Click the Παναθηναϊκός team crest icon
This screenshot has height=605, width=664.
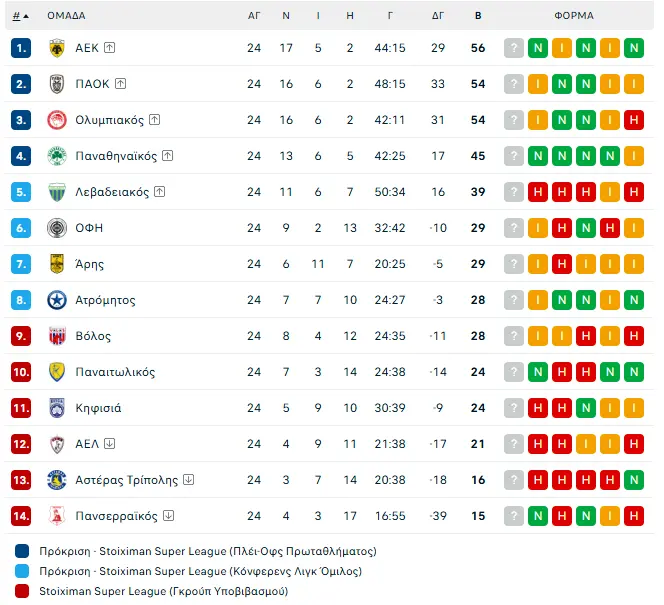point(57,156)
